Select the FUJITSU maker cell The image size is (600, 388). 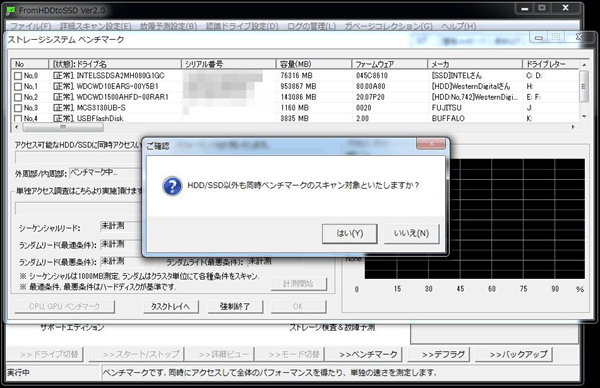[x=447, y=108]
